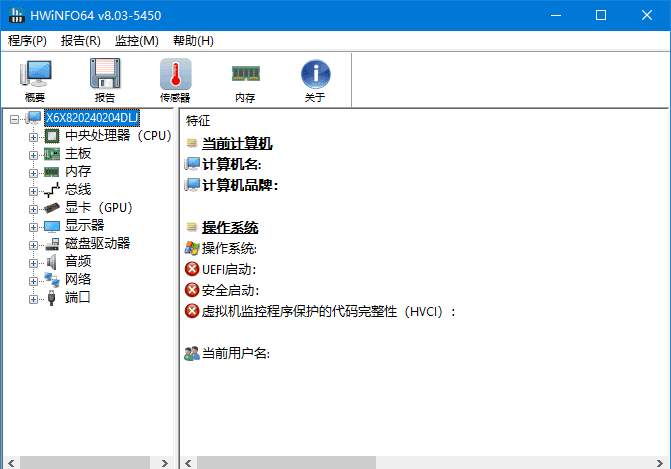Click the 磁盘驱动器 disk drive icon

(x=52, y=244)
